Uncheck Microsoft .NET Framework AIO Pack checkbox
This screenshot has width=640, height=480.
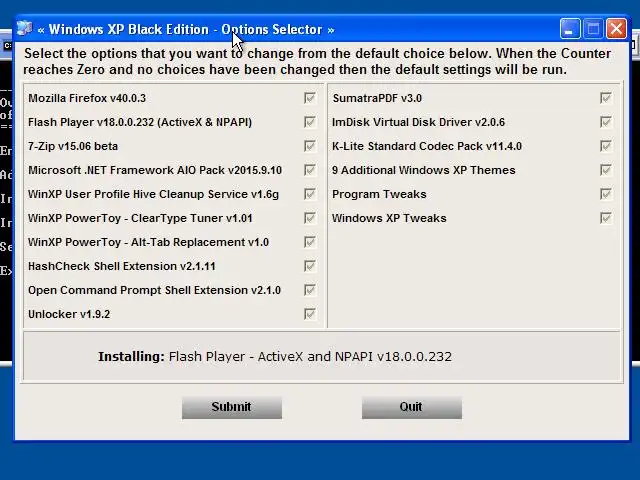pyautogui.click(x=310, y=170)
